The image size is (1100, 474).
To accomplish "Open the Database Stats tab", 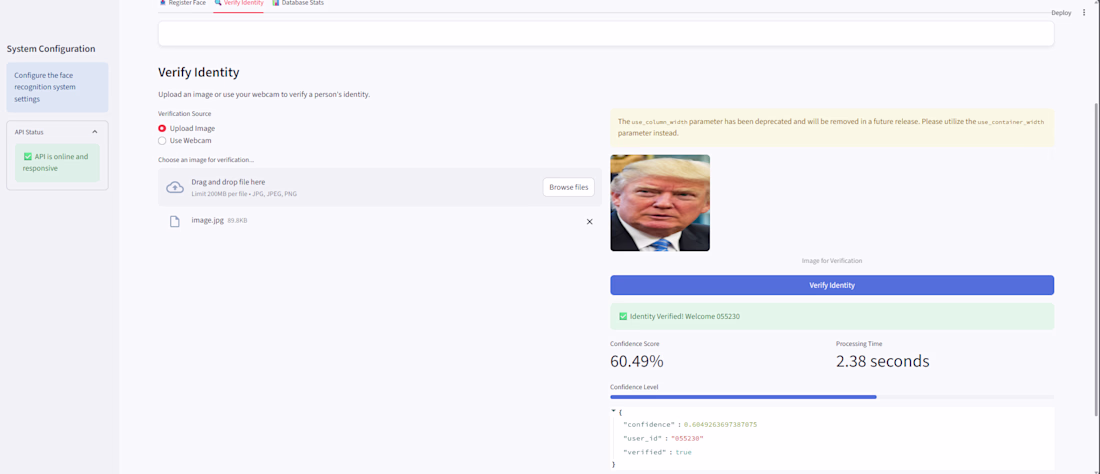I will point(298,3).
